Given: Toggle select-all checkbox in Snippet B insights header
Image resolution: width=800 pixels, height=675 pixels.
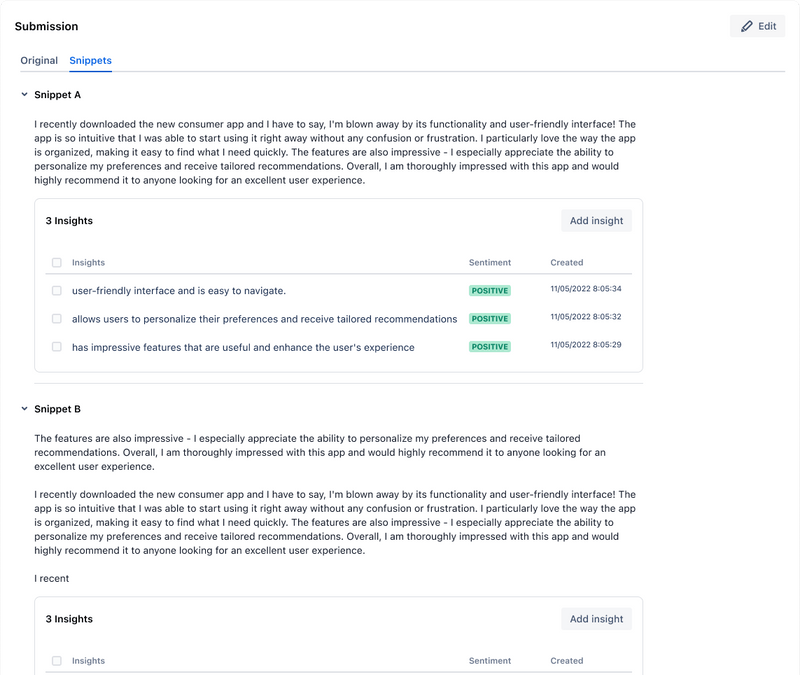Looking at the screenshot, I should (57, 661).
